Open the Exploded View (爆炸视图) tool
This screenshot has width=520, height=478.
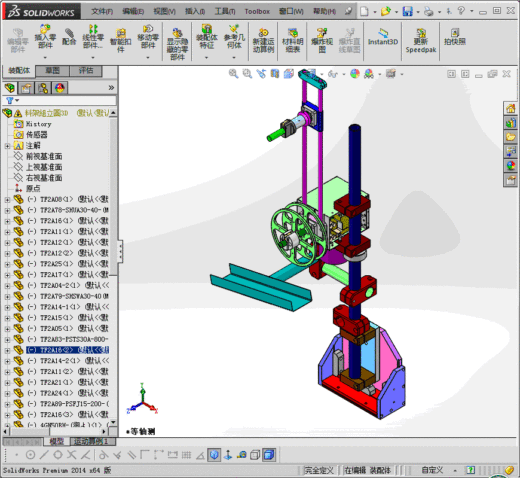pyautogui.click(x=322, y=41)
